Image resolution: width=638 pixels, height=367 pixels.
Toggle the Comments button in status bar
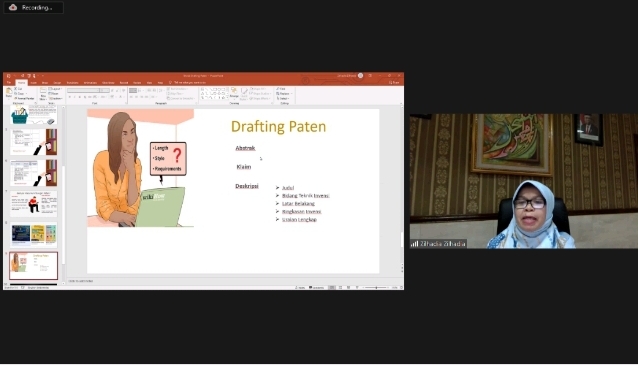(x=317, y=288)
